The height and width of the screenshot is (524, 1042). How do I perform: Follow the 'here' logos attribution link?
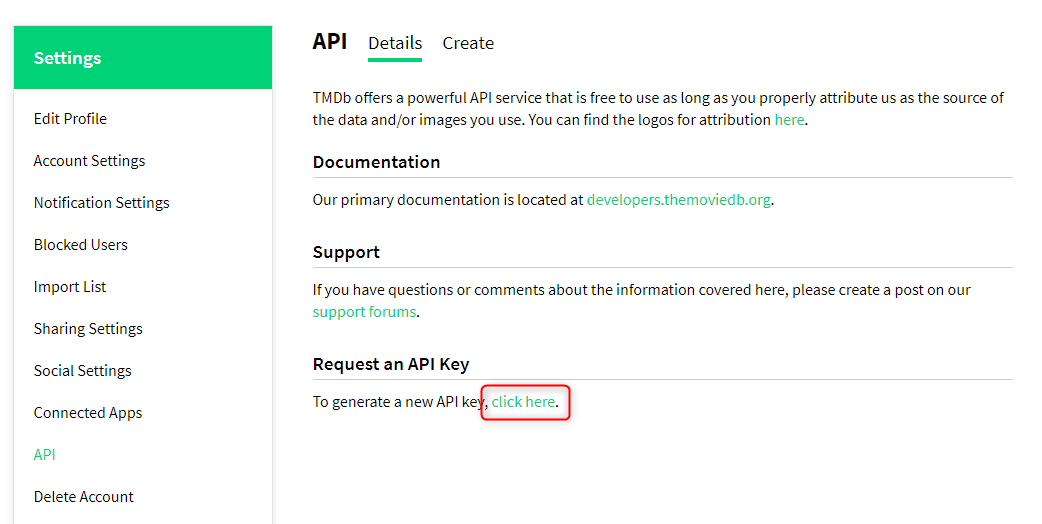coord(789,120)
